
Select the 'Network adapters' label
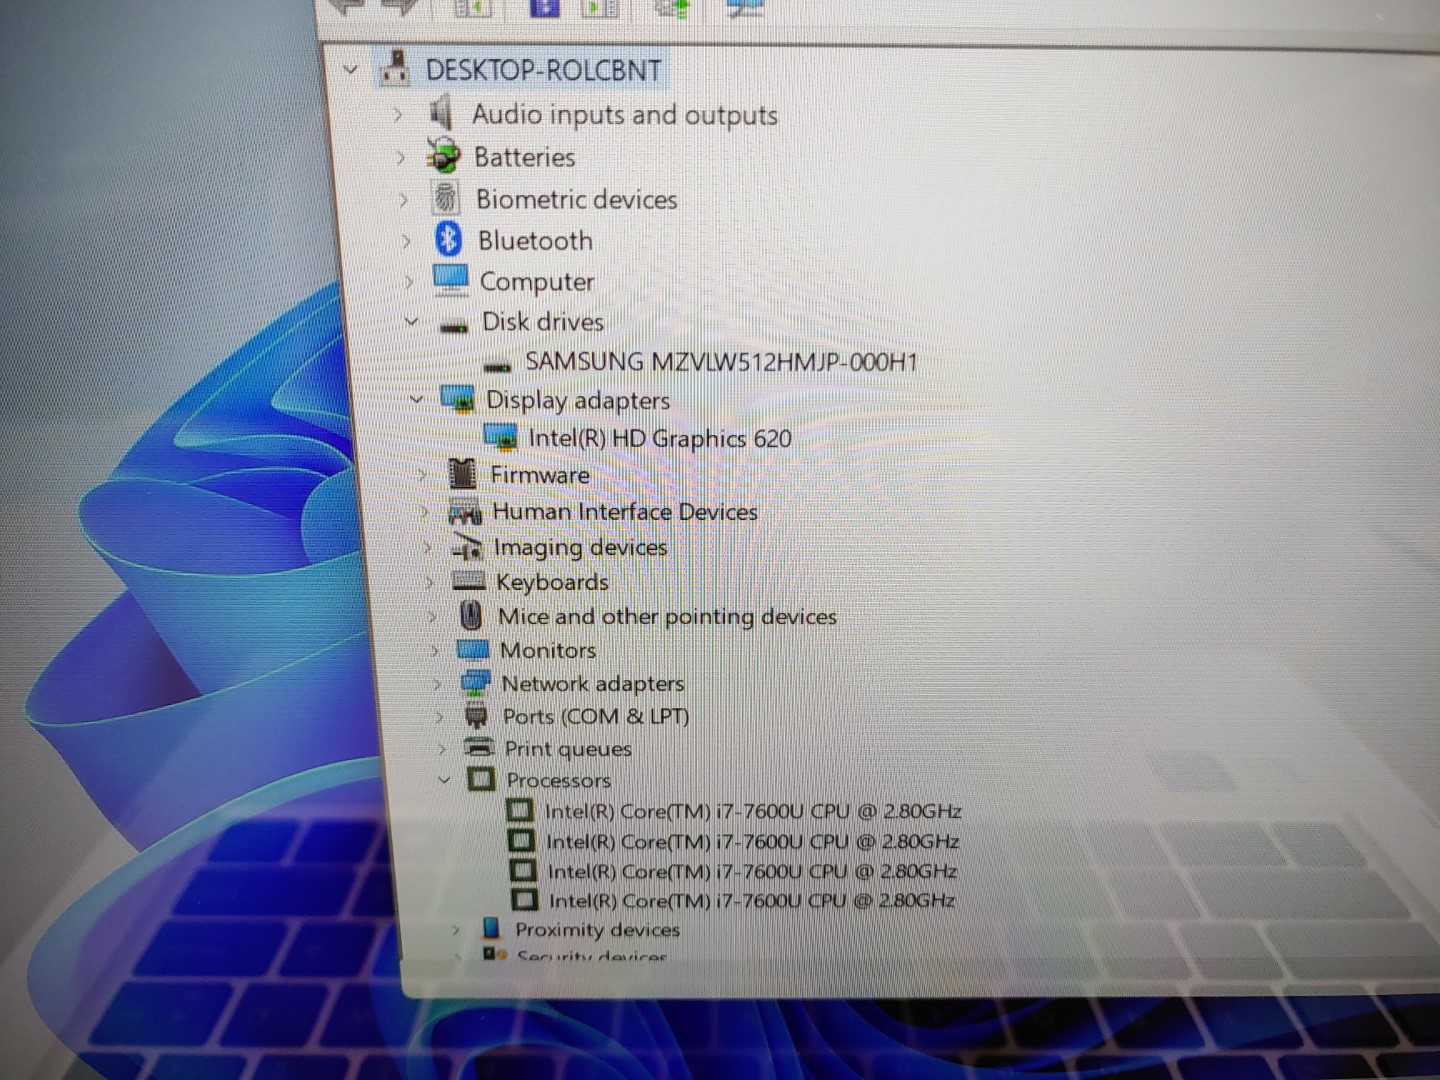click(x=593, y=684)
